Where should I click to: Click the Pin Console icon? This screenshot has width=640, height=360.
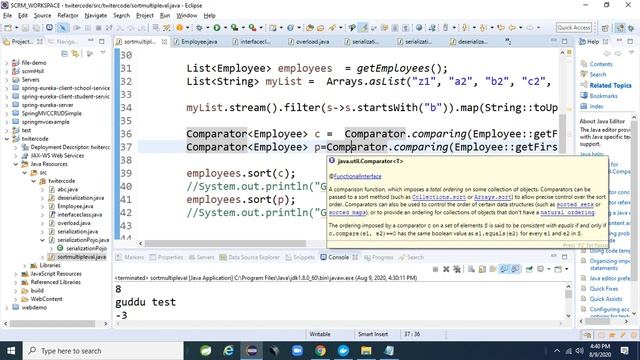click(529, 269)
